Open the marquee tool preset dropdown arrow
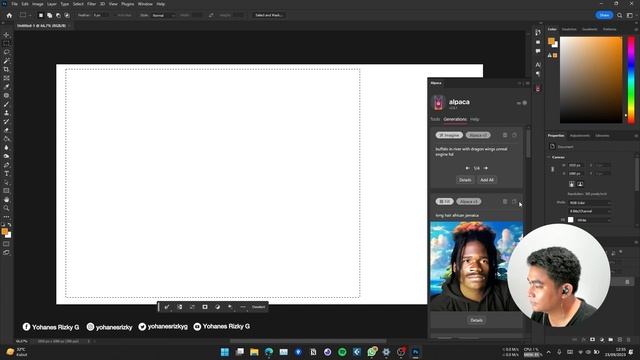The width and height of the screenshot is (640, 360). [30, 15]
